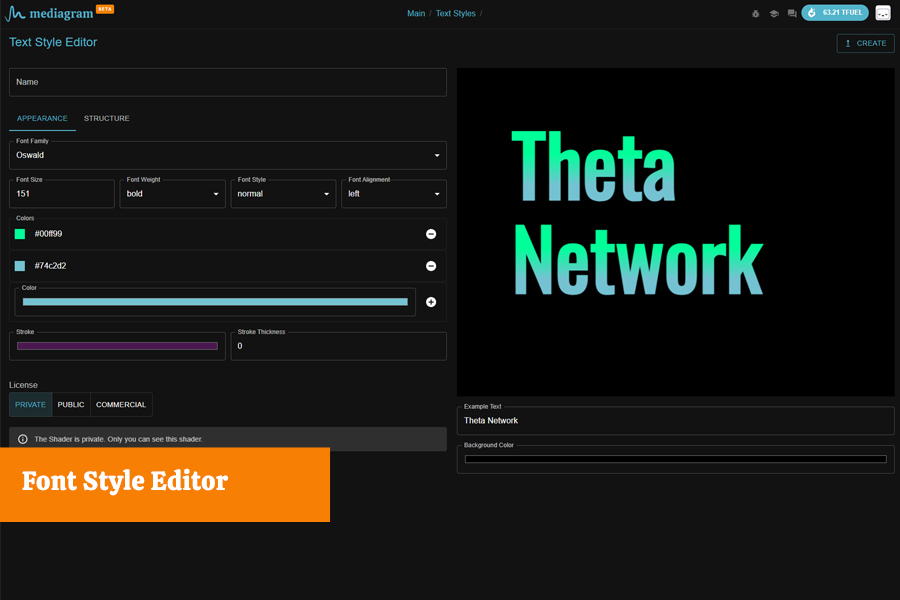The width and height of the screenshot is (900, 600).
Task: Open the user avatar menu
Action: click(883, 13)
